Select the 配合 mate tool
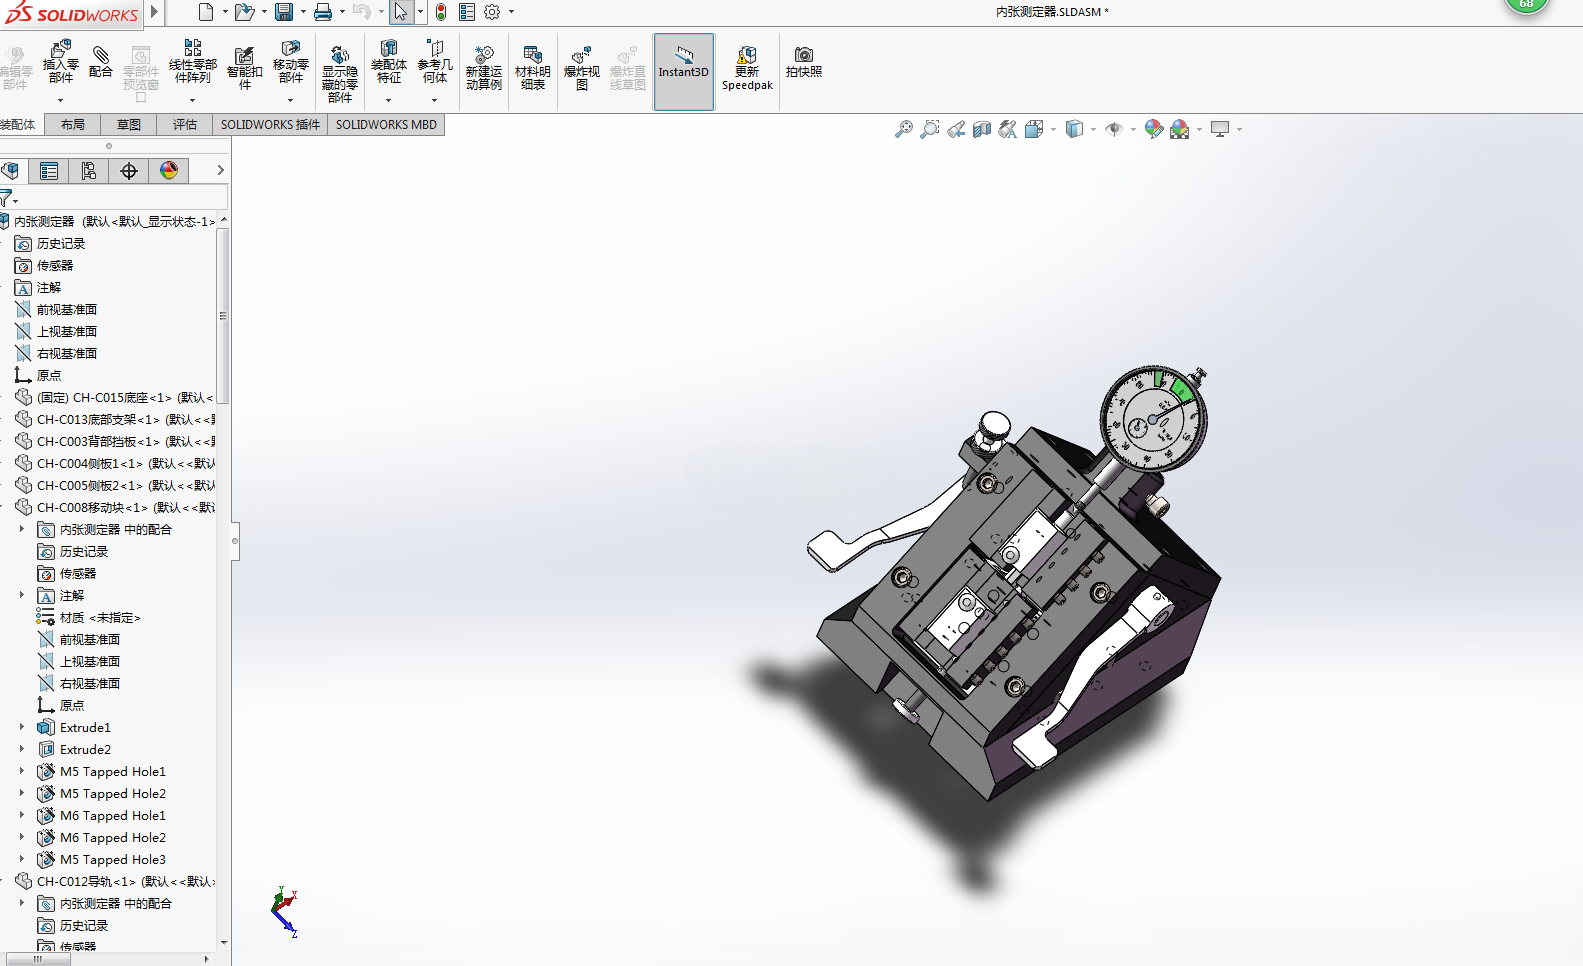The image size is (1583, 966). (100, 62)
